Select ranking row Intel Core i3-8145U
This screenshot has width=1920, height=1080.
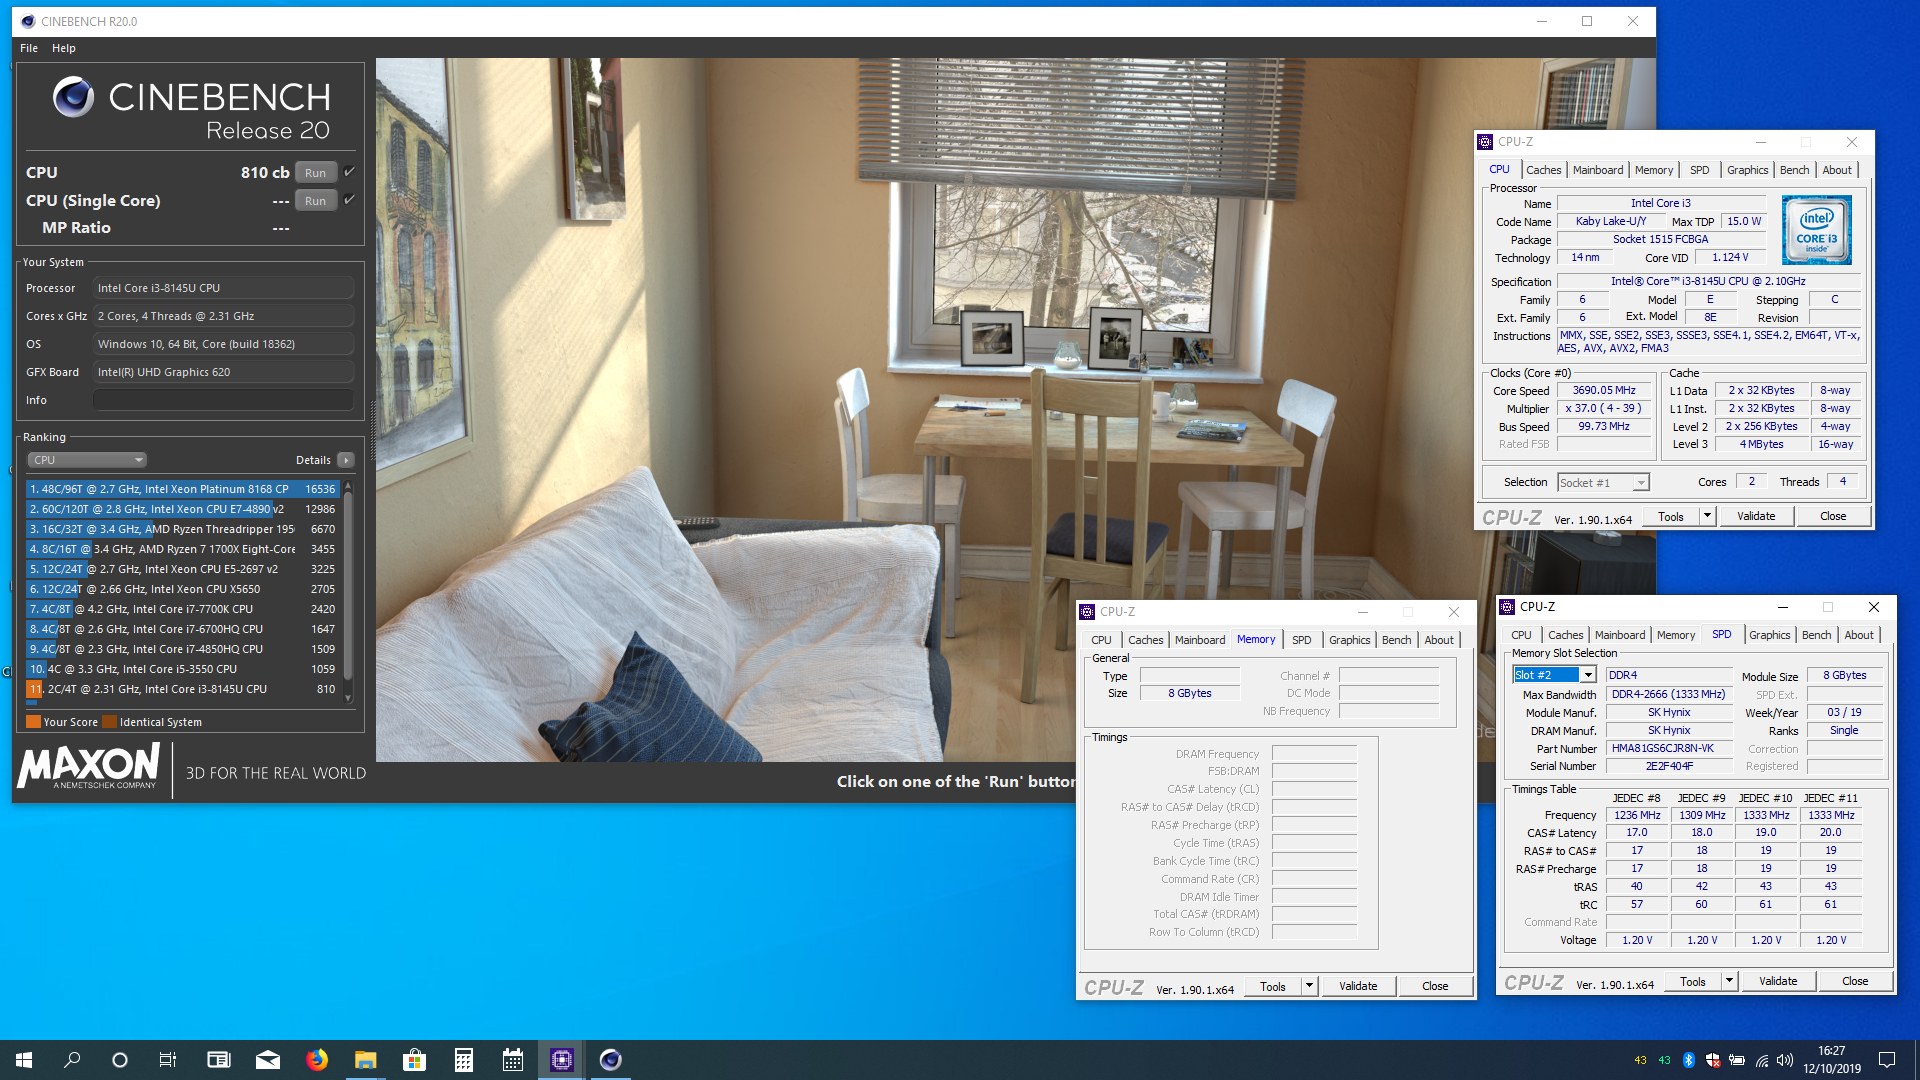(183, 689)
